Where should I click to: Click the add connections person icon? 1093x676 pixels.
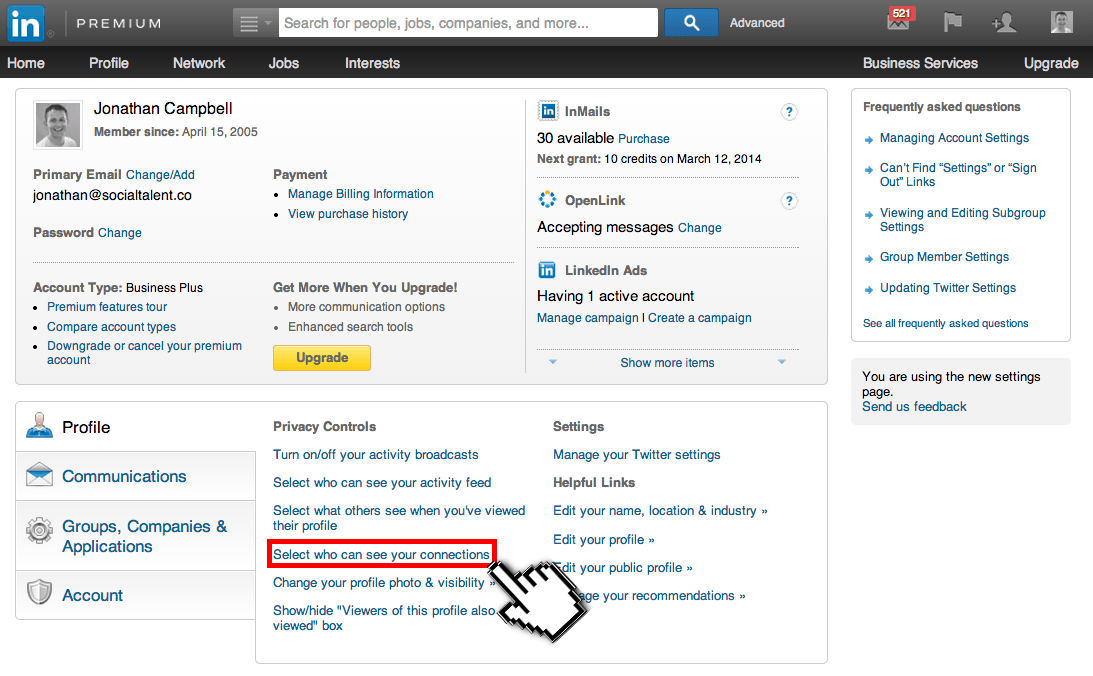coord(1004,23)
